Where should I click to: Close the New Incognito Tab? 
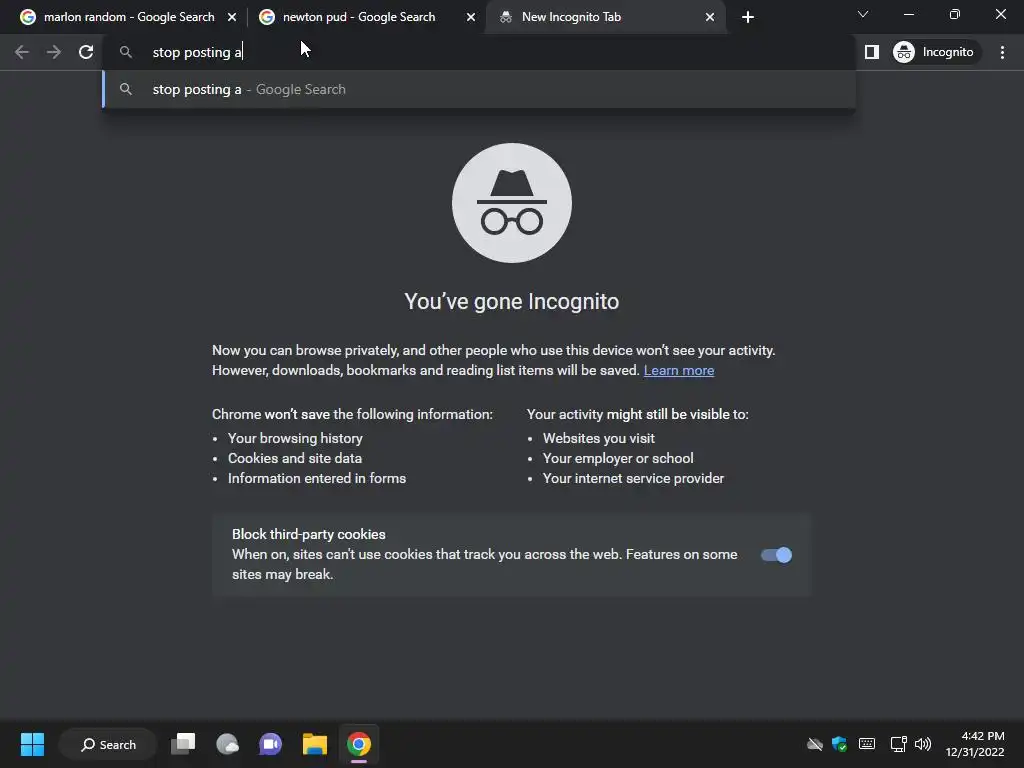point(710,17)
